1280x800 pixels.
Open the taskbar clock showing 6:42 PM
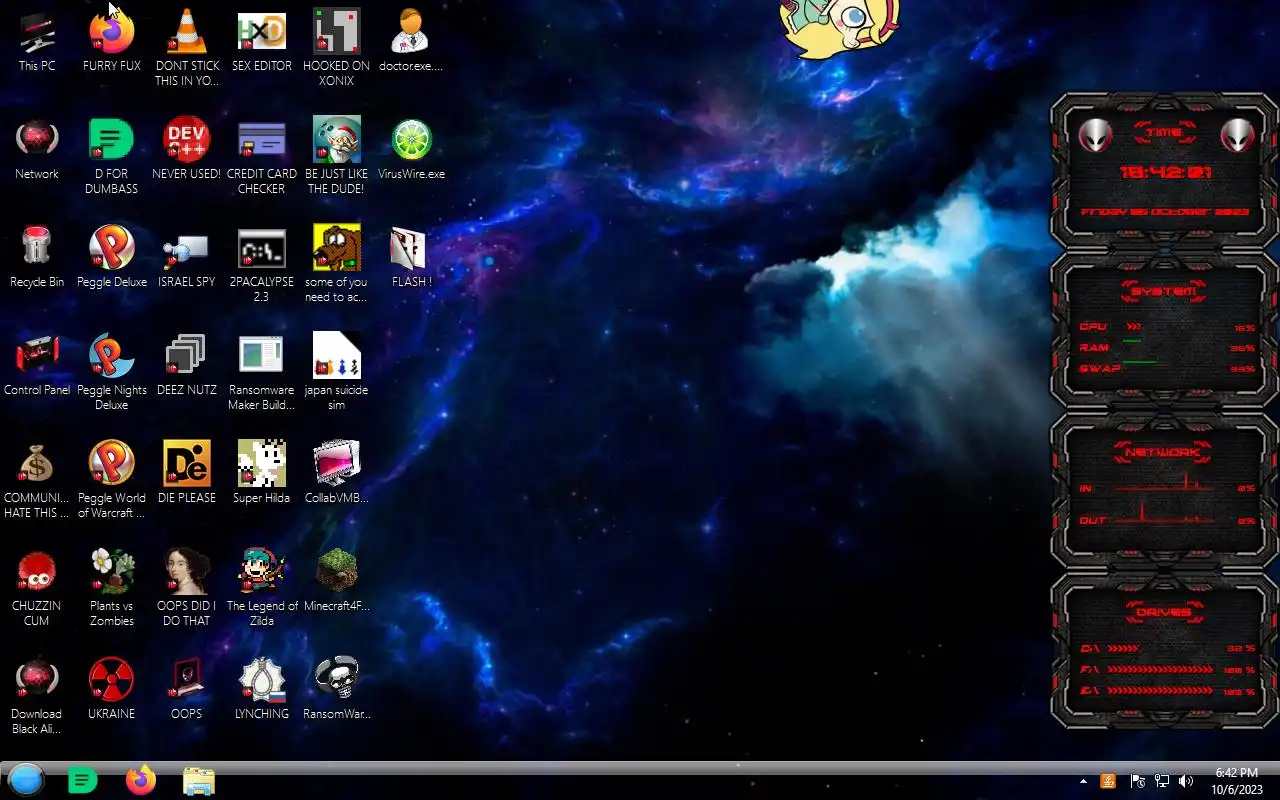click(1236, 781)
